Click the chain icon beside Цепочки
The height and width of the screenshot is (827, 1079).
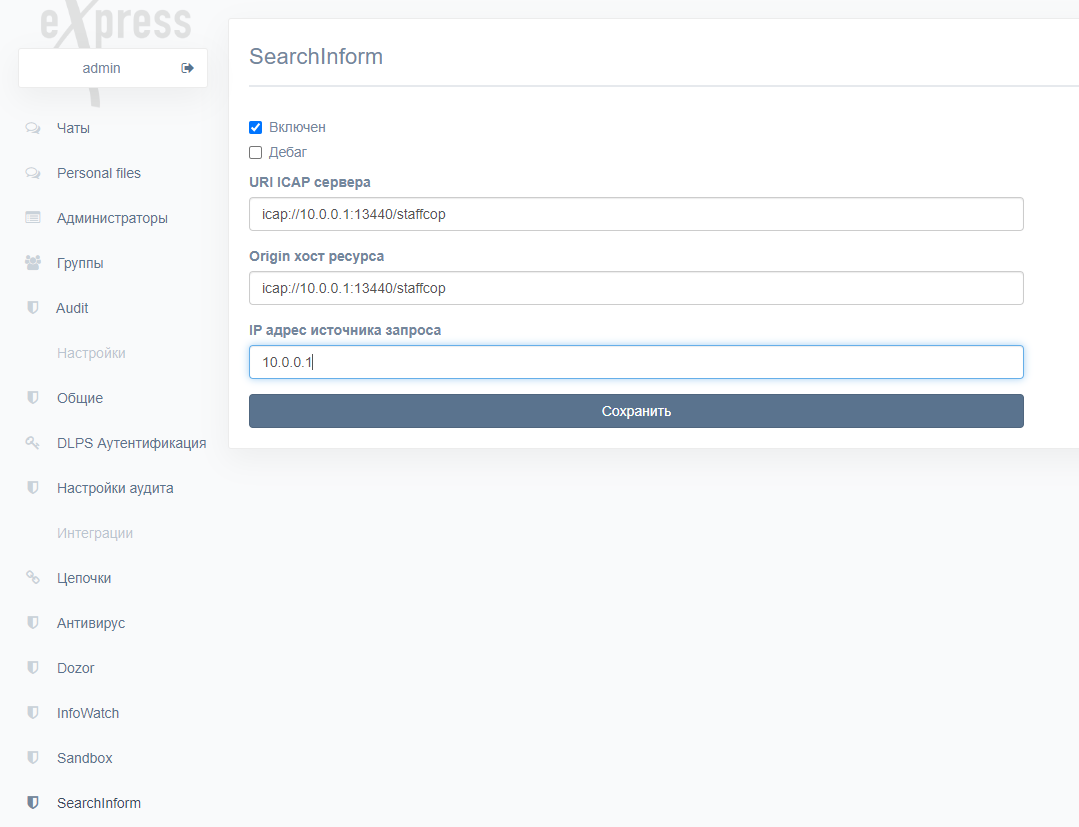click(x=33, y=578)
